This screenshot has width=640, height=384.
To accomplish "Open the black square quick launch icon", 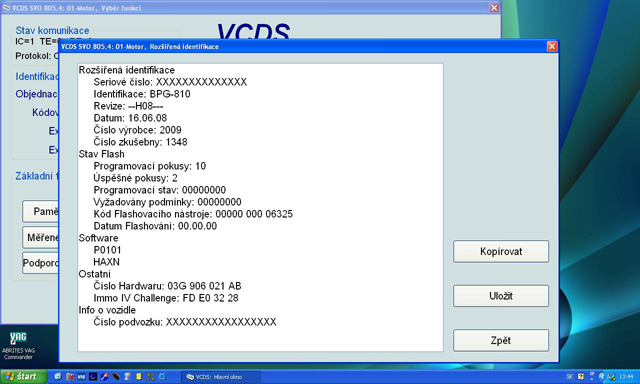I will click(x=93, y=376).
